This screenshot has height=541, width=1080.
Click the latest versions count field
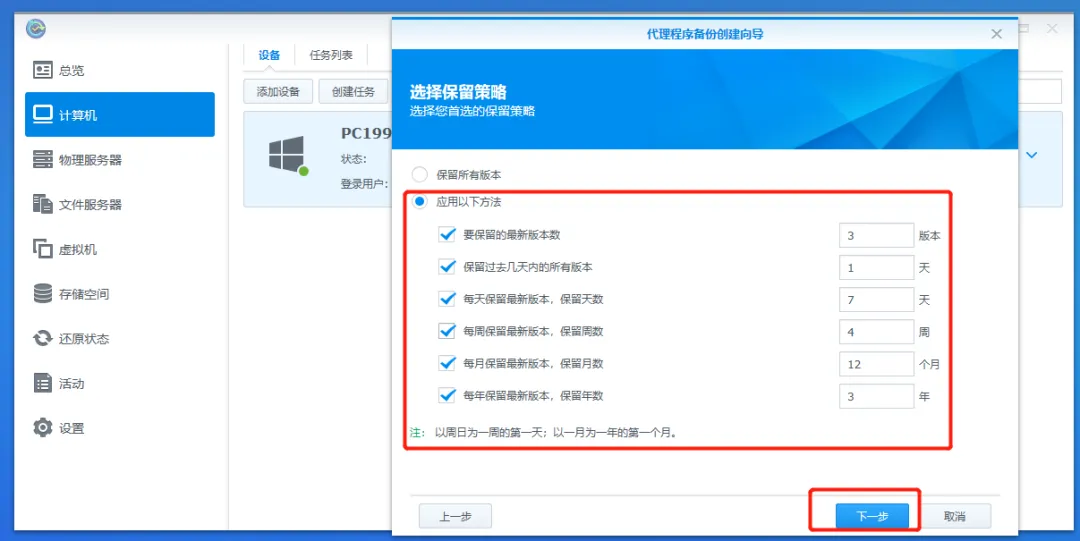876,235
